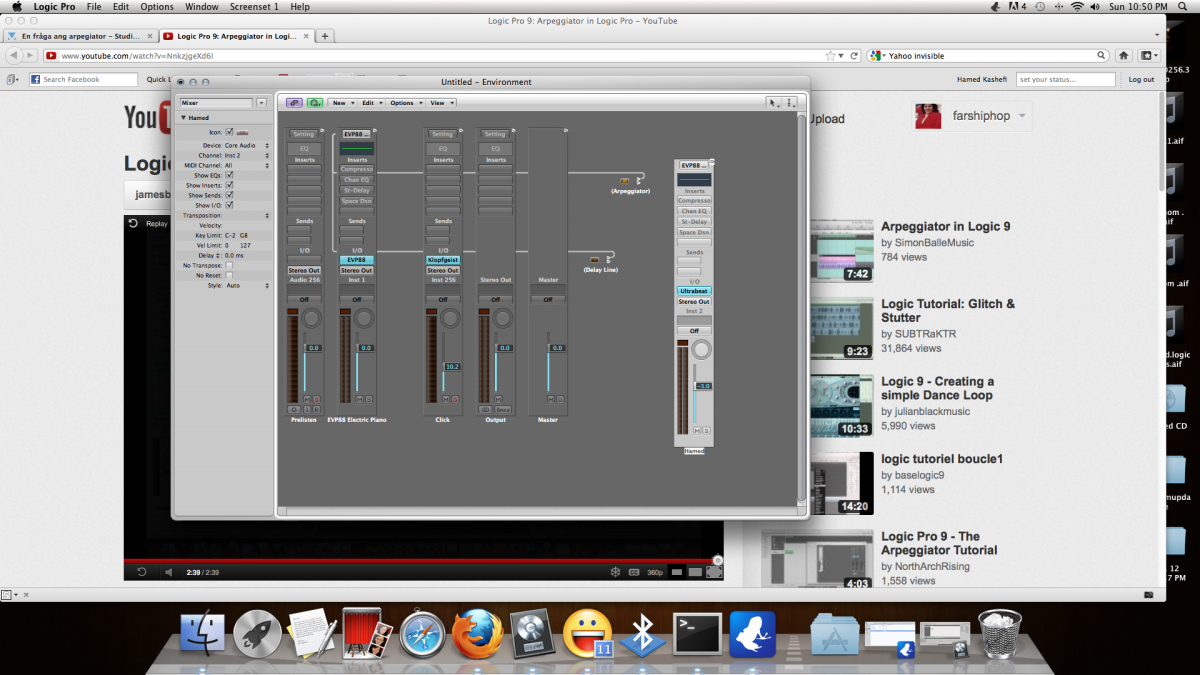Solo the Hamed channel strip

(706, 429)
